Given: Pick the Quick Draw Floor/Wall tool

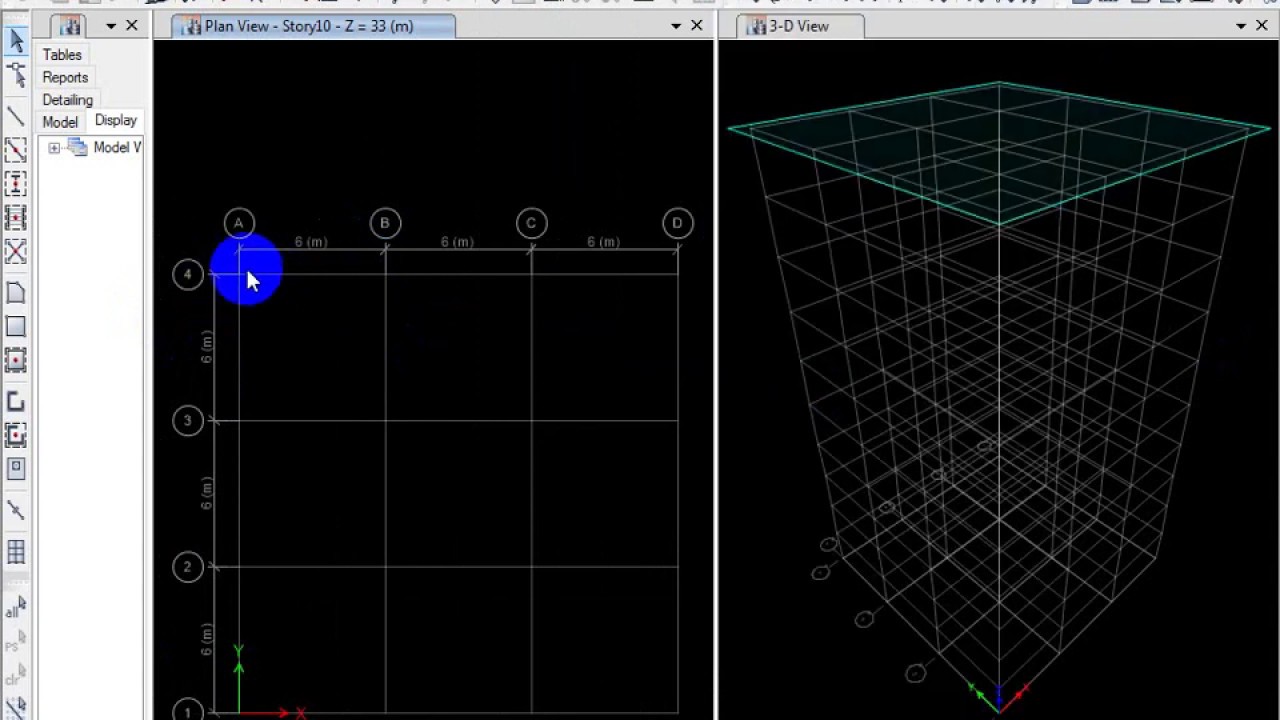Looking at the screenshot, I should pos(16,360).
